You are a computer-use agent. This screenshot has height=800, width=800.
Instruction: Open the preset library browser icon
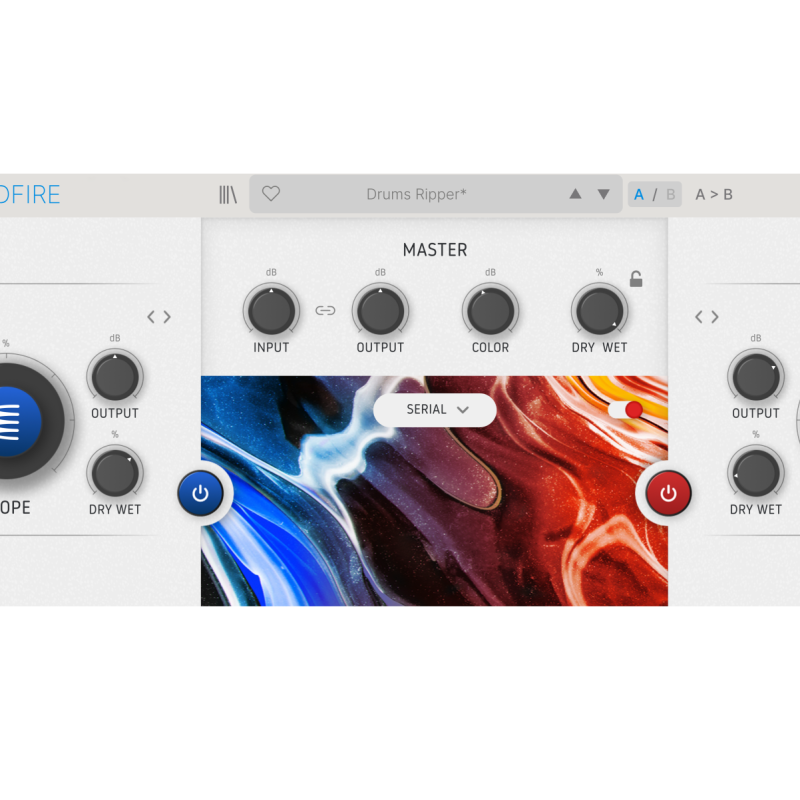[x=228, y=194]
